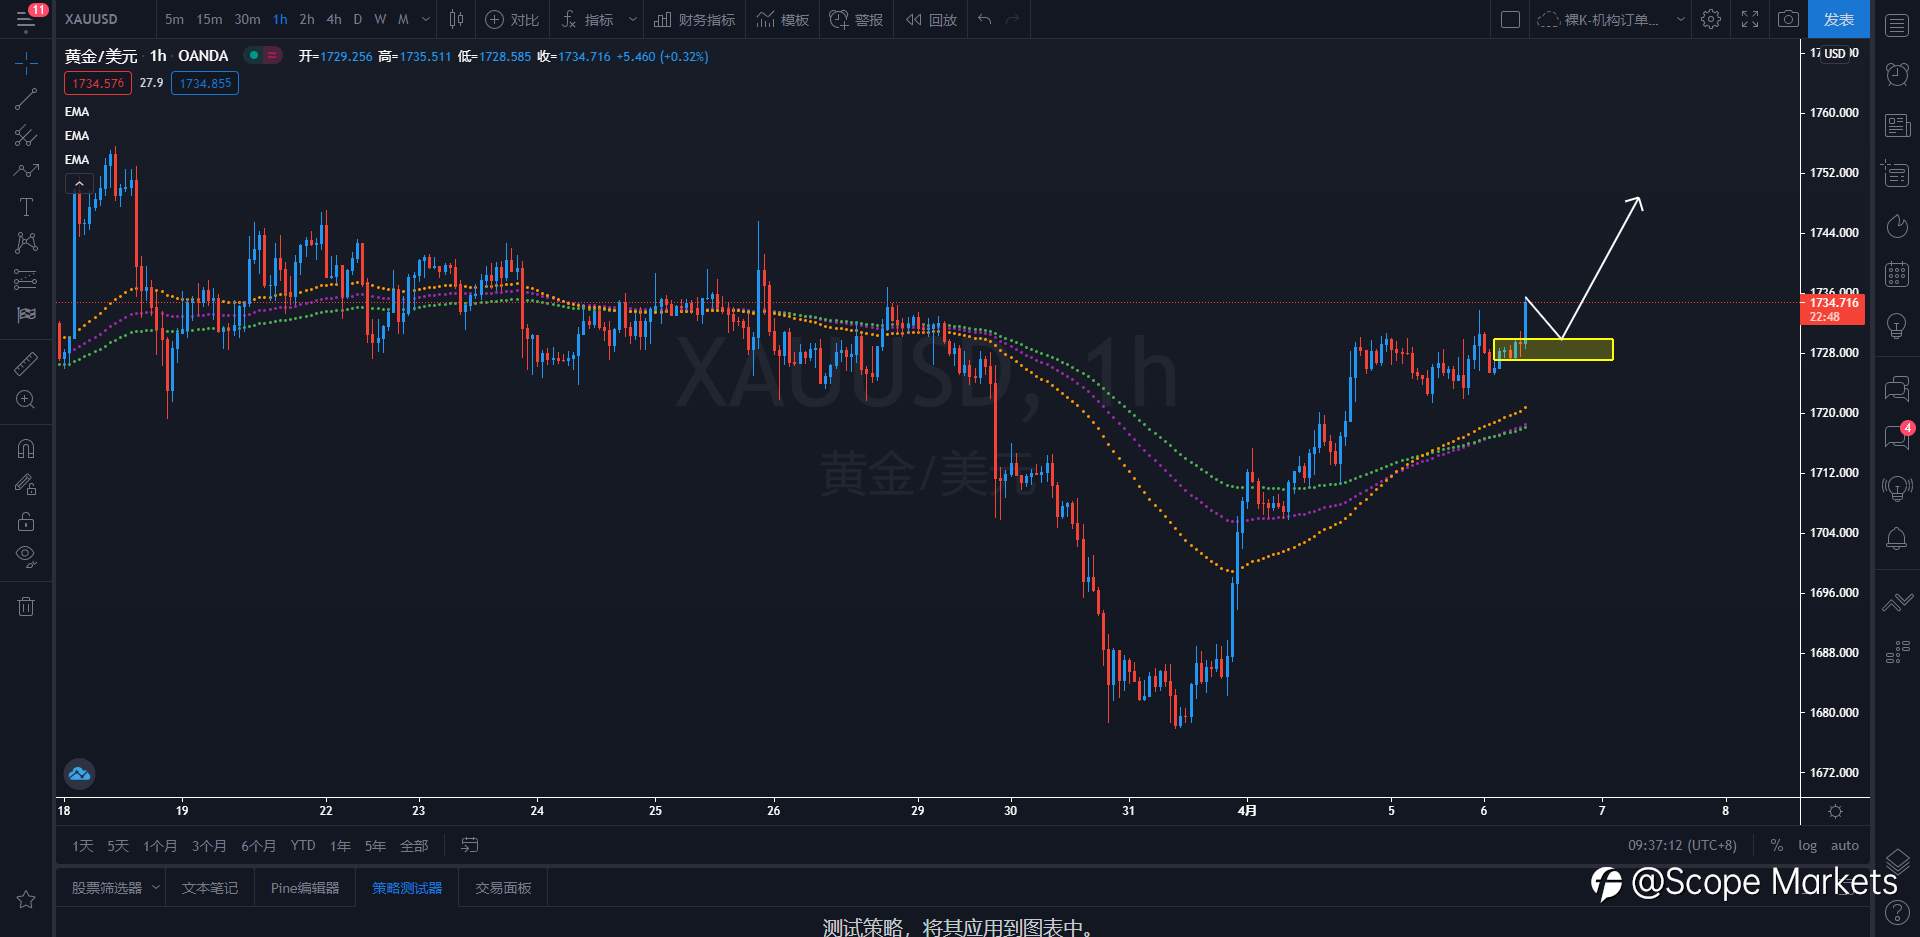Click the Compare symbol button
The width and height of the screenshot is (1920, 937).
pos(512,19)
